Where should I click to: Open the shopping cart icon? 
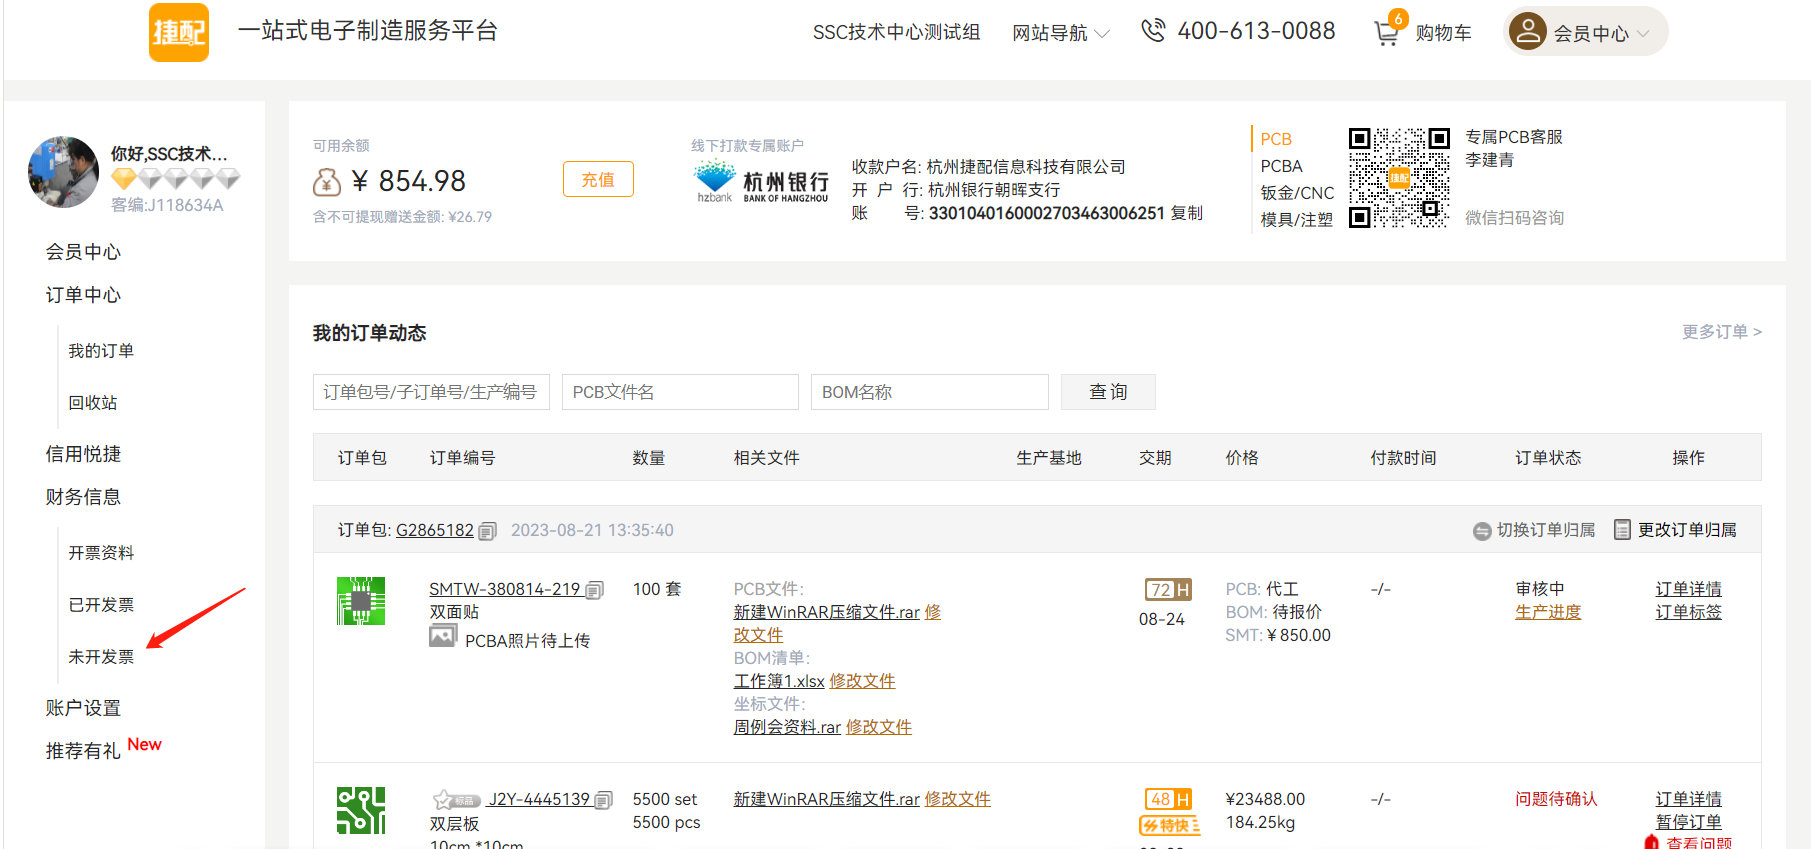coord(1386,33)
